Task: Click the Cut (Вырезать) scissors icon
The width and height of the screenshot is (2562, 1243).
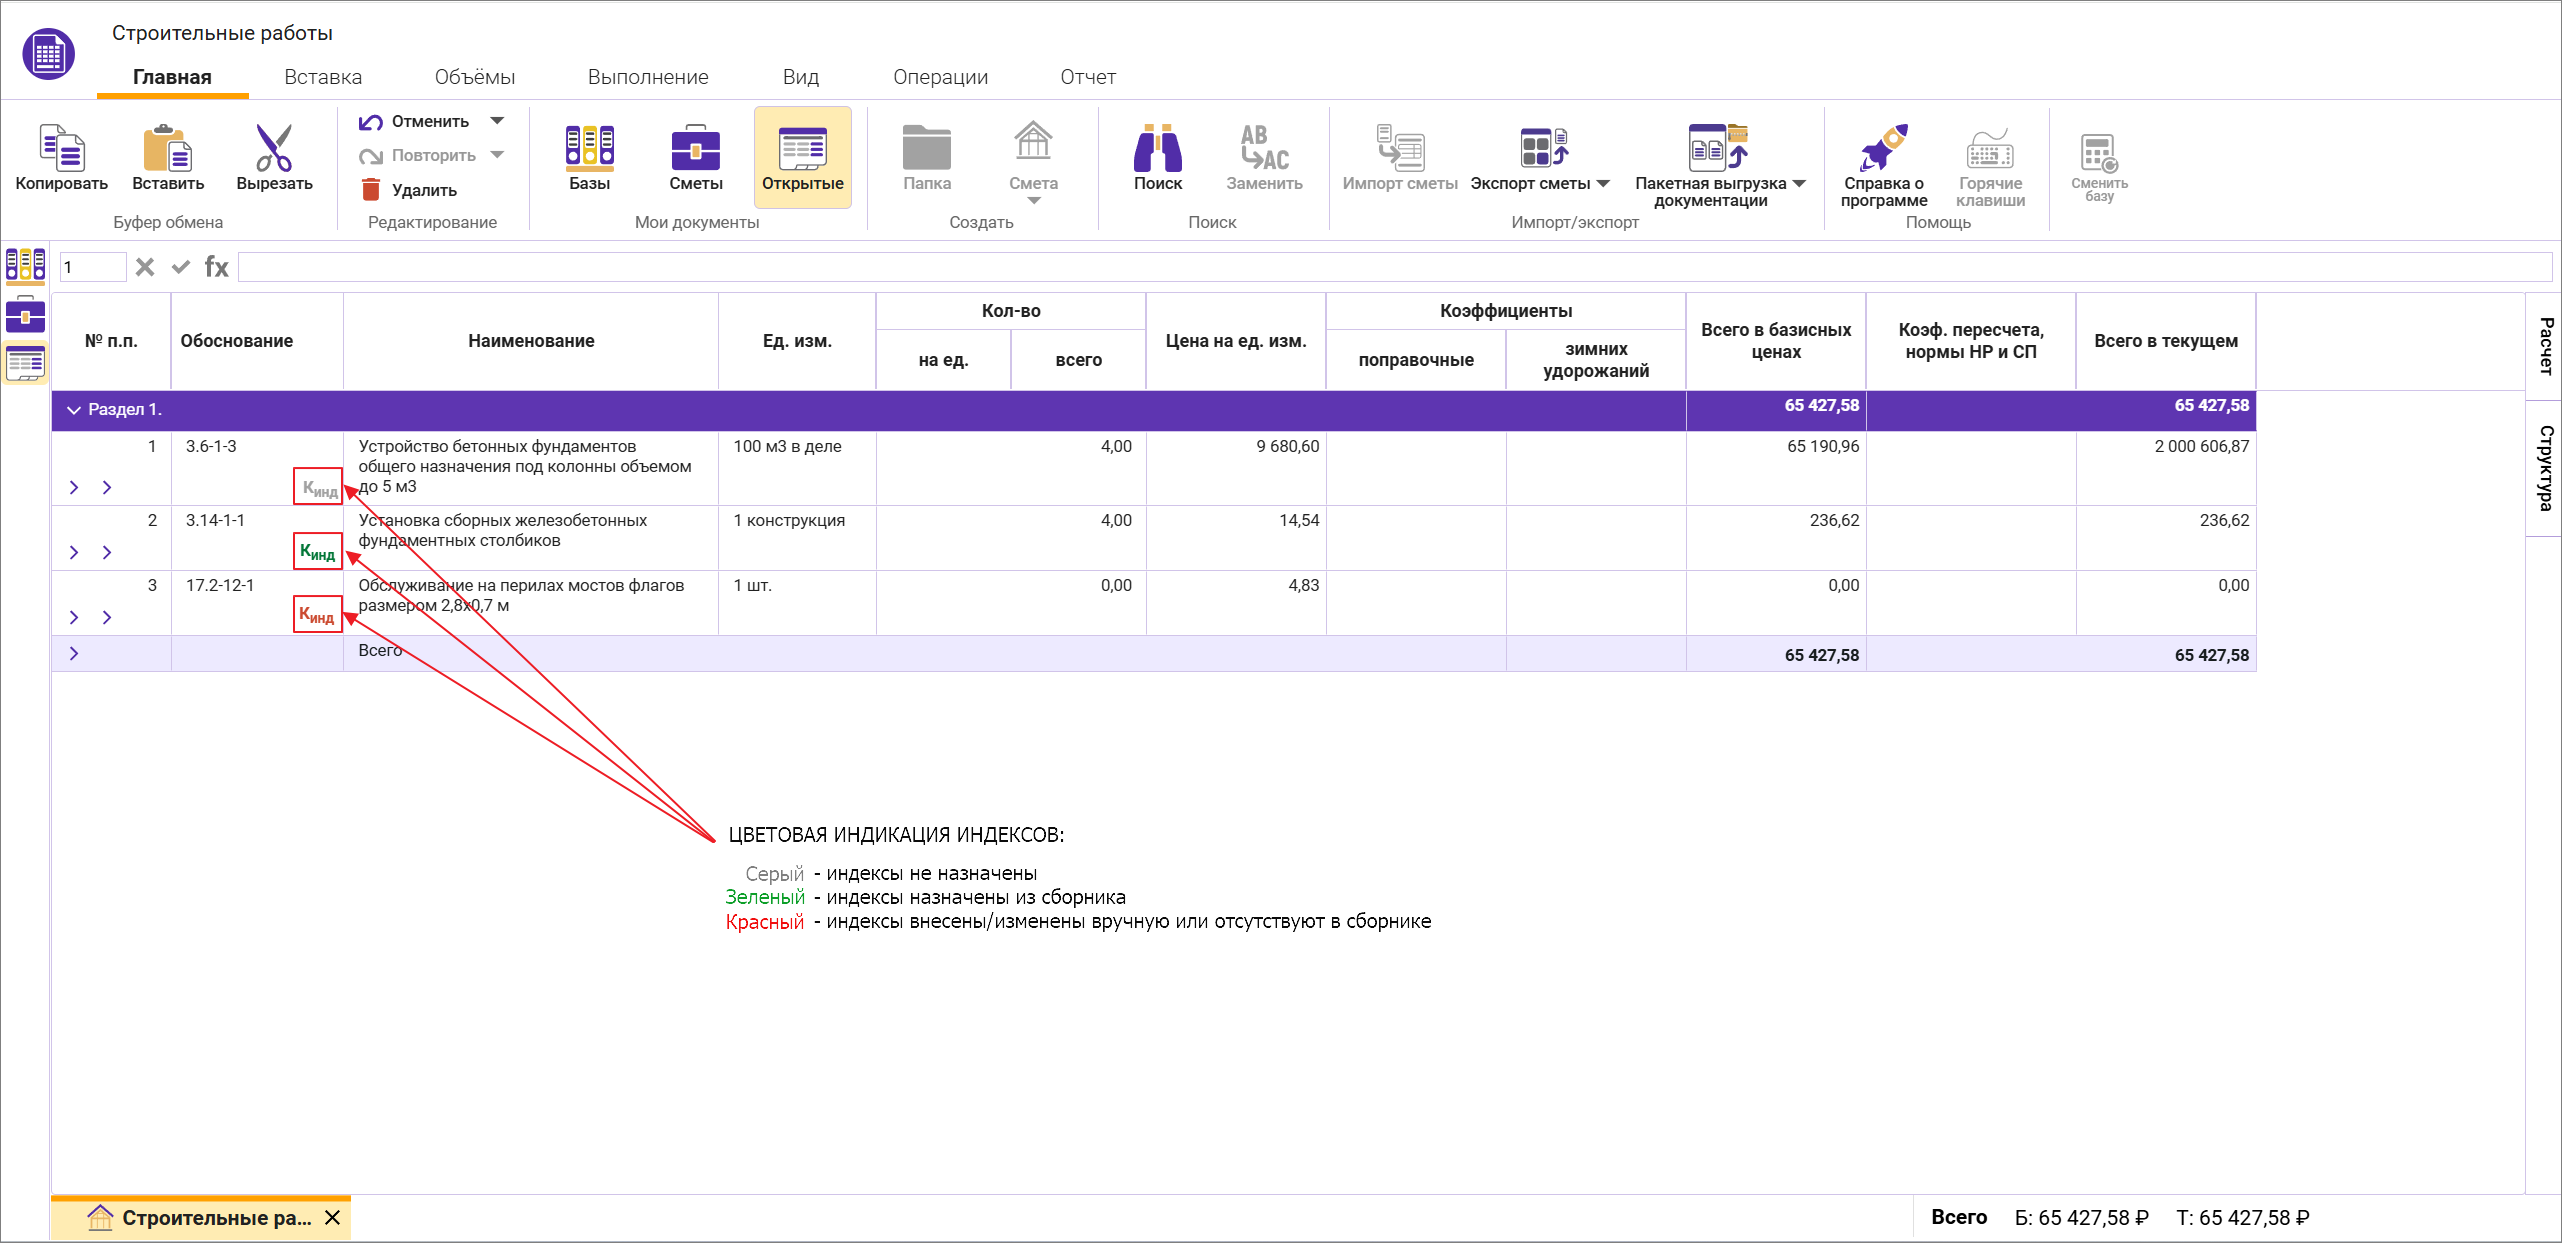Action: click(x=273, y=148)
